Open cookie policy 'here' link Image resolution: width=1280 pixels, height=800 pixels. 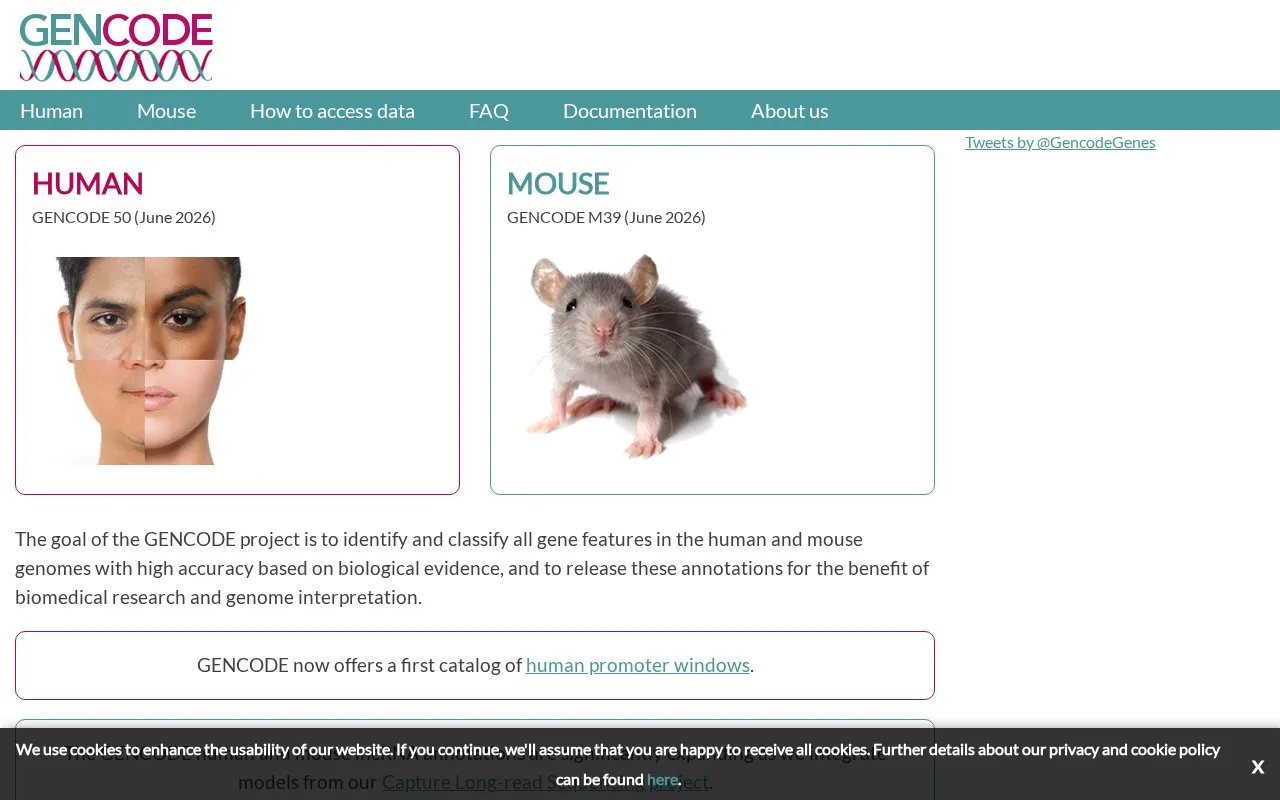coord(662,780)
